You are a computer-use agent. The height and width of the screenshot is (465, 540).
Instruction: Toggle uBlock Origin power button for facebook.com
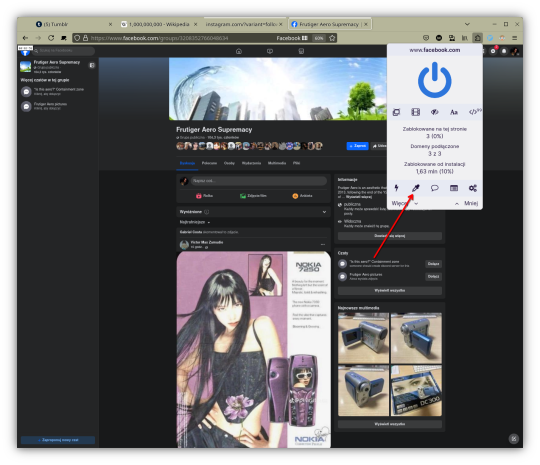[x=434, y=80]
